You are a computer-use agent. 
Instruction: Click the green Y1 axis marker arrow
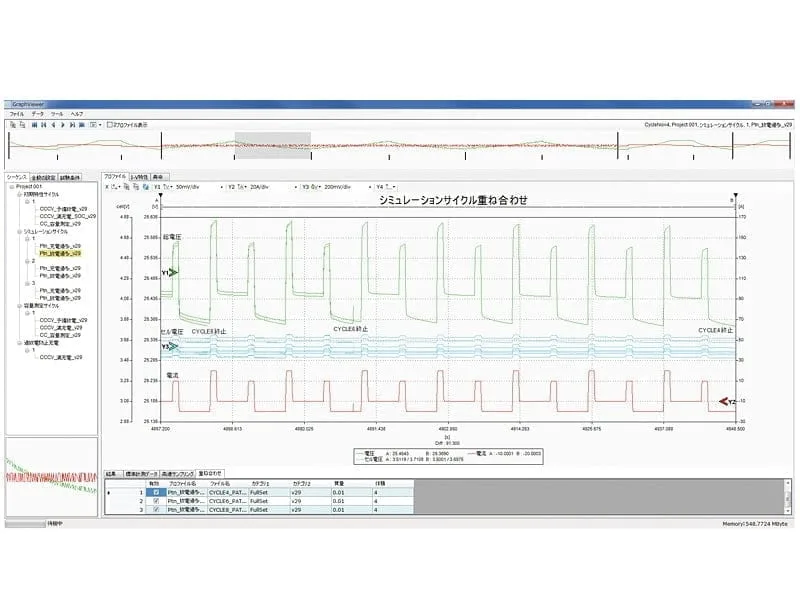pyautogui.click(x=173, y=272)
